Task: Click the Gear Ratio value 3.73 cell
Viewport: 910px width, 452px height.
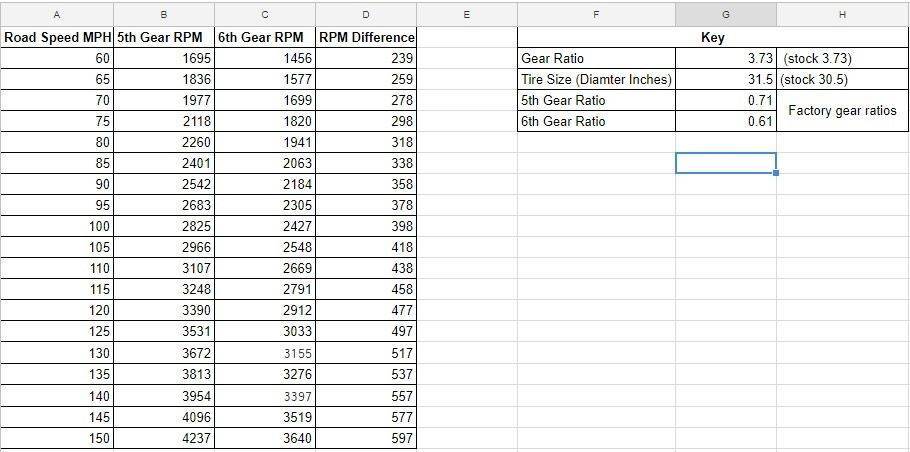Action: (726, 58)
